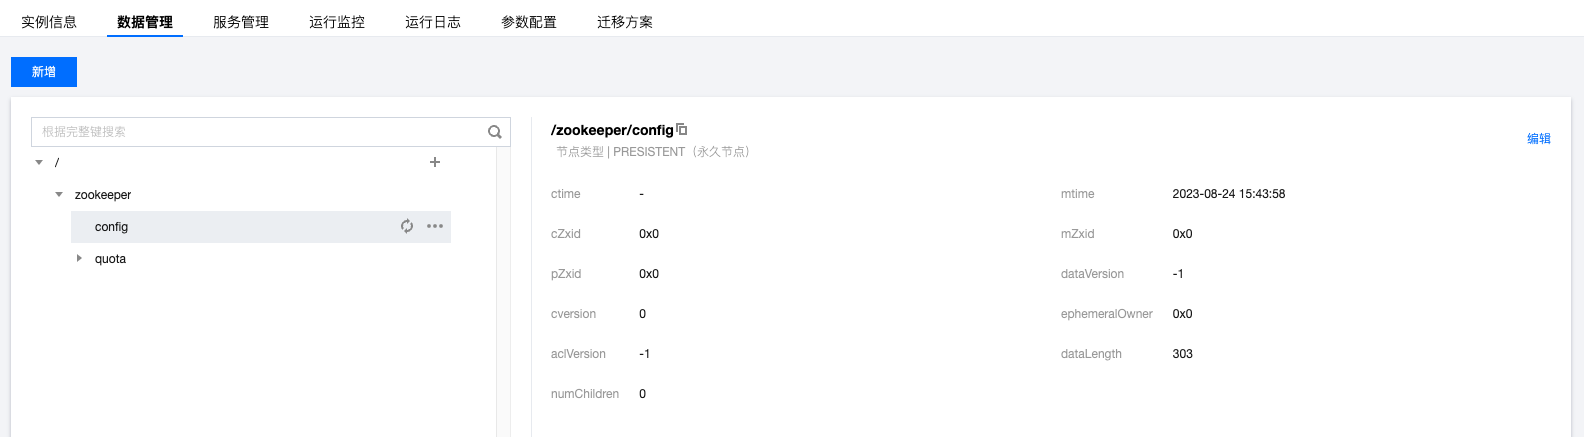Switch to the 实例信息 tab
Viewport: 1584px width, 437px height.
(49, 21)
